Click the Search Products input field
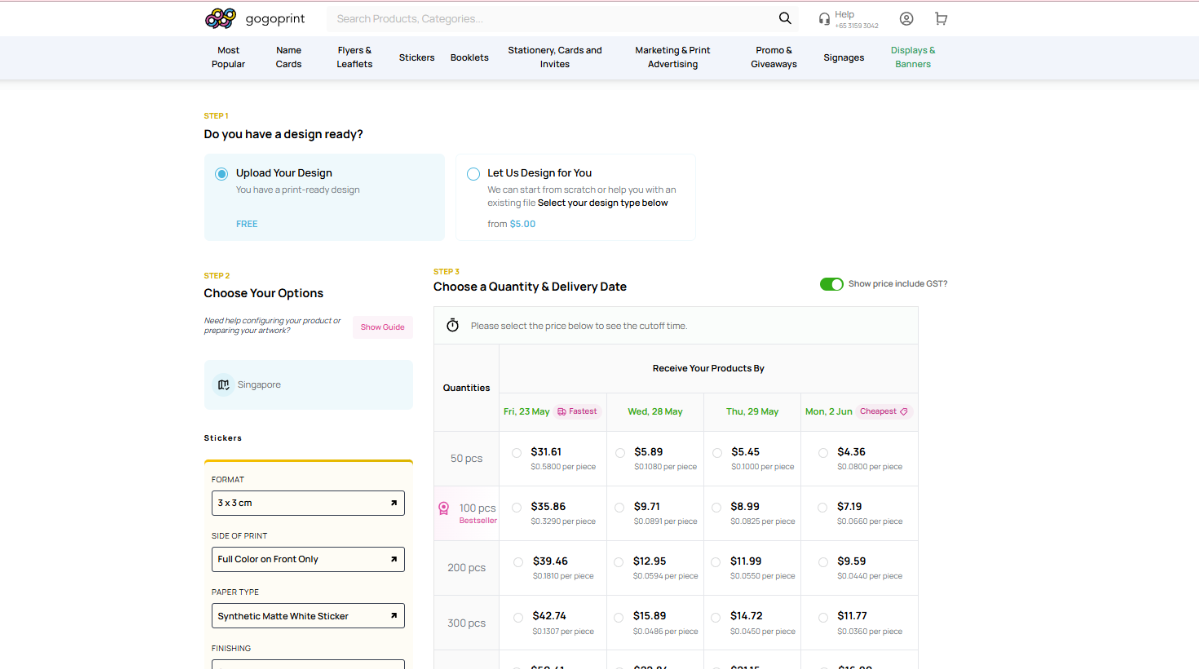Image resolution: width=1199 pixels, height=669 pixels. click(x=551, y=19)
